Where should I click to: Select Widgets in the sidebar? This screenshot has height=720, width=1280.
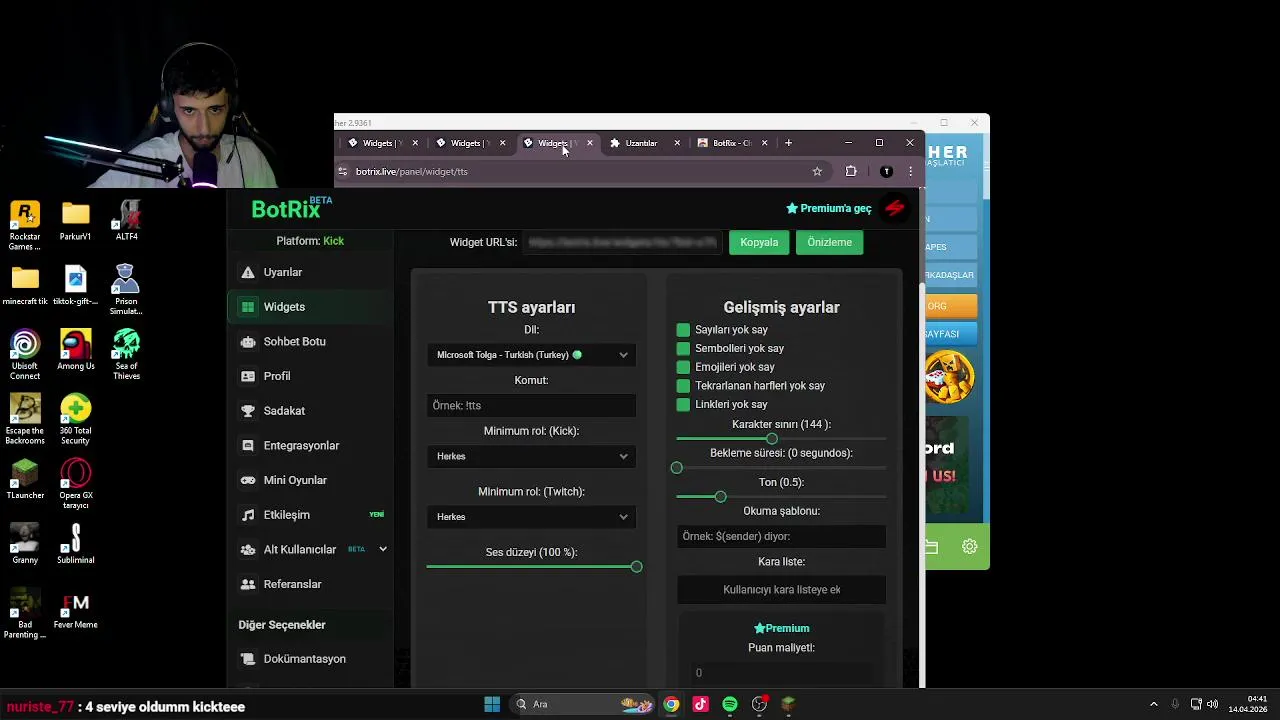(x=310, y=307)
